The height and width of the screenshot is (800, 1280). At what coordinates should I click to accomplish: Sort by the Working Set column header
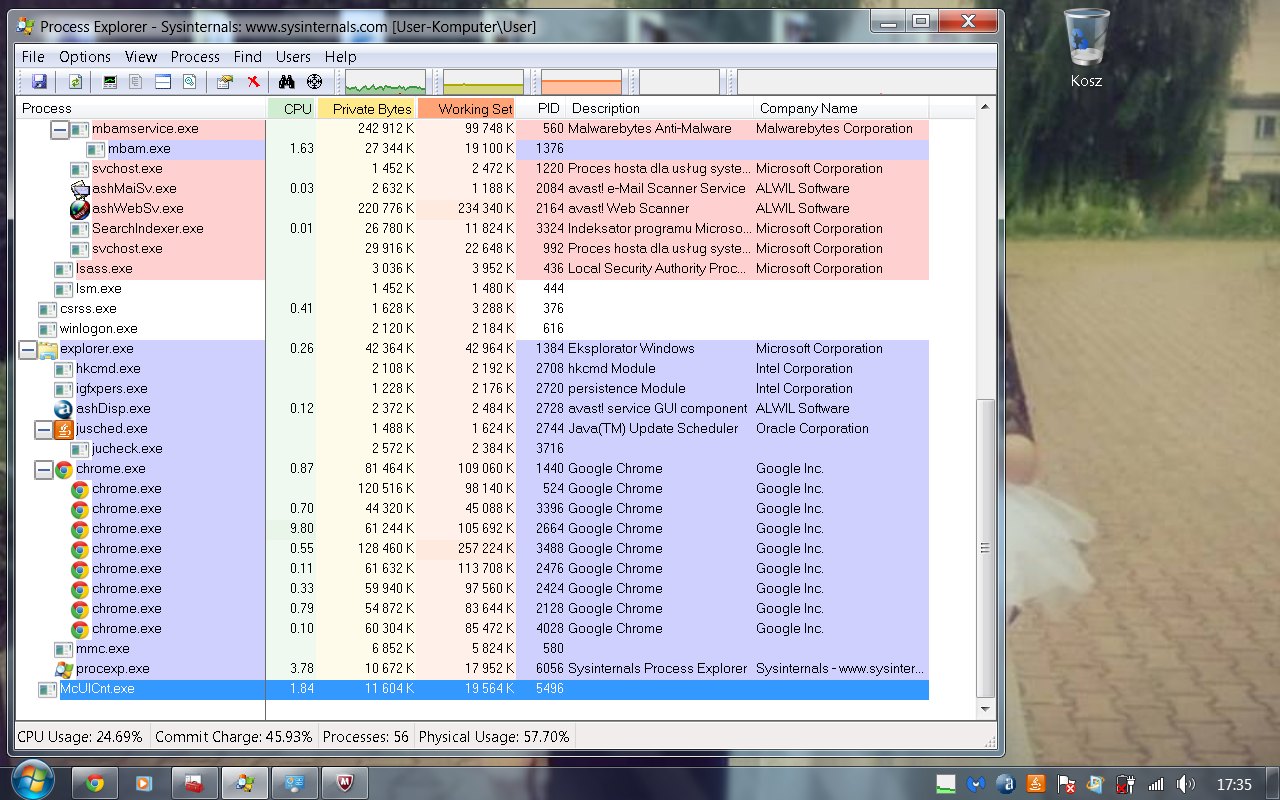click(x=467, y=108)
